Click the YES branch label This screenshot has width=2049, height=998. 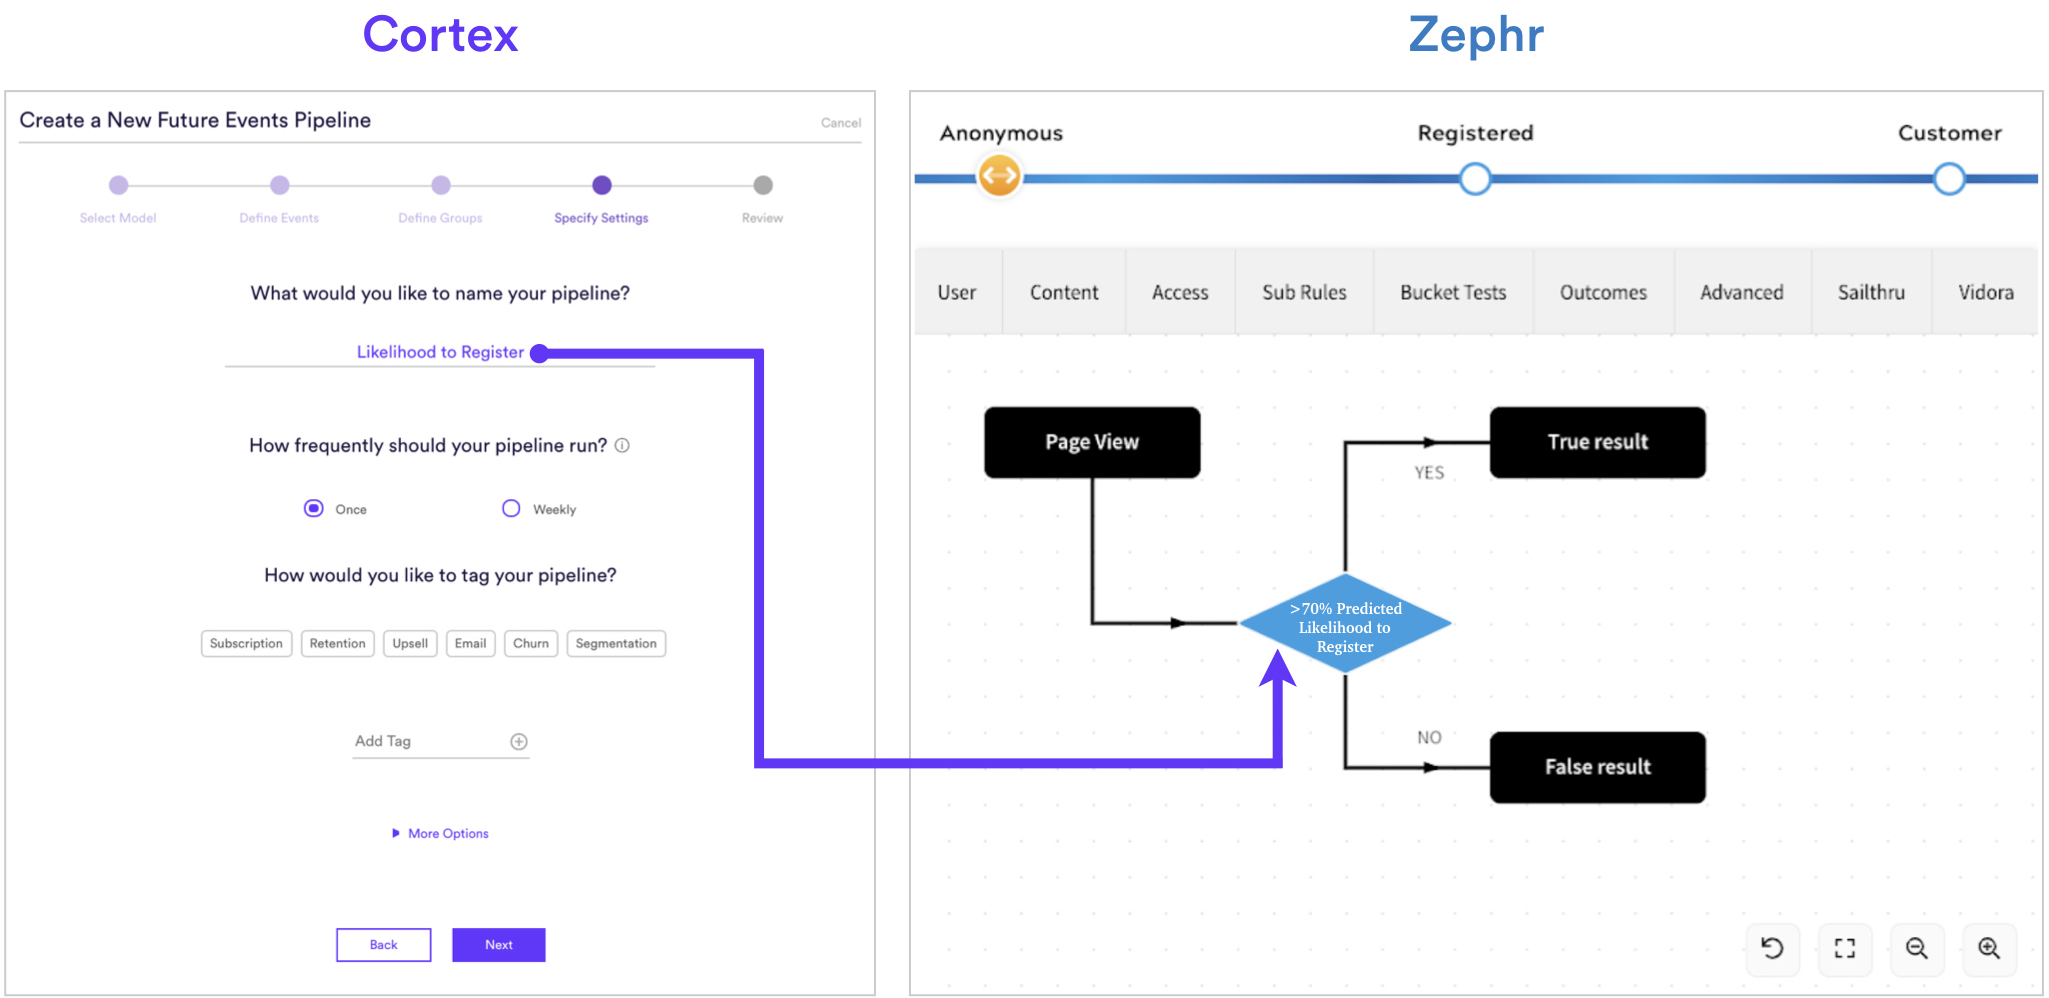(x=1429, y=473)
